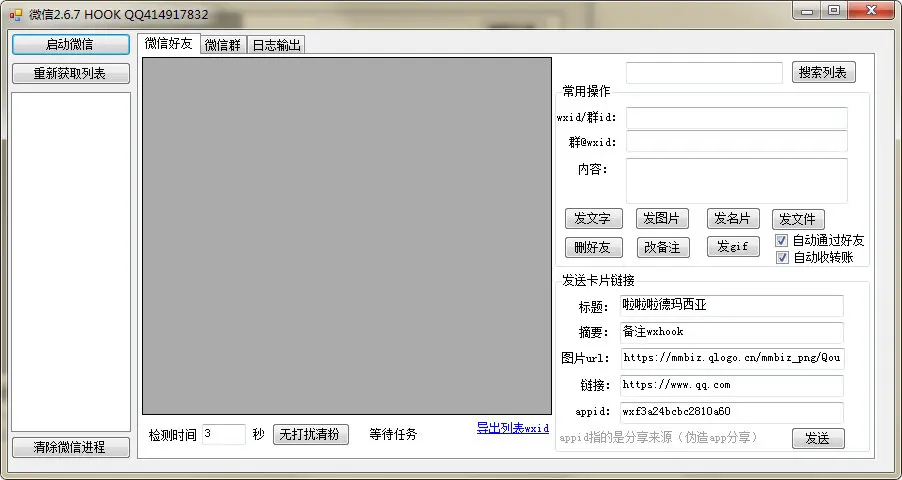Click the 发名片 button

click(x=733, y=219)
